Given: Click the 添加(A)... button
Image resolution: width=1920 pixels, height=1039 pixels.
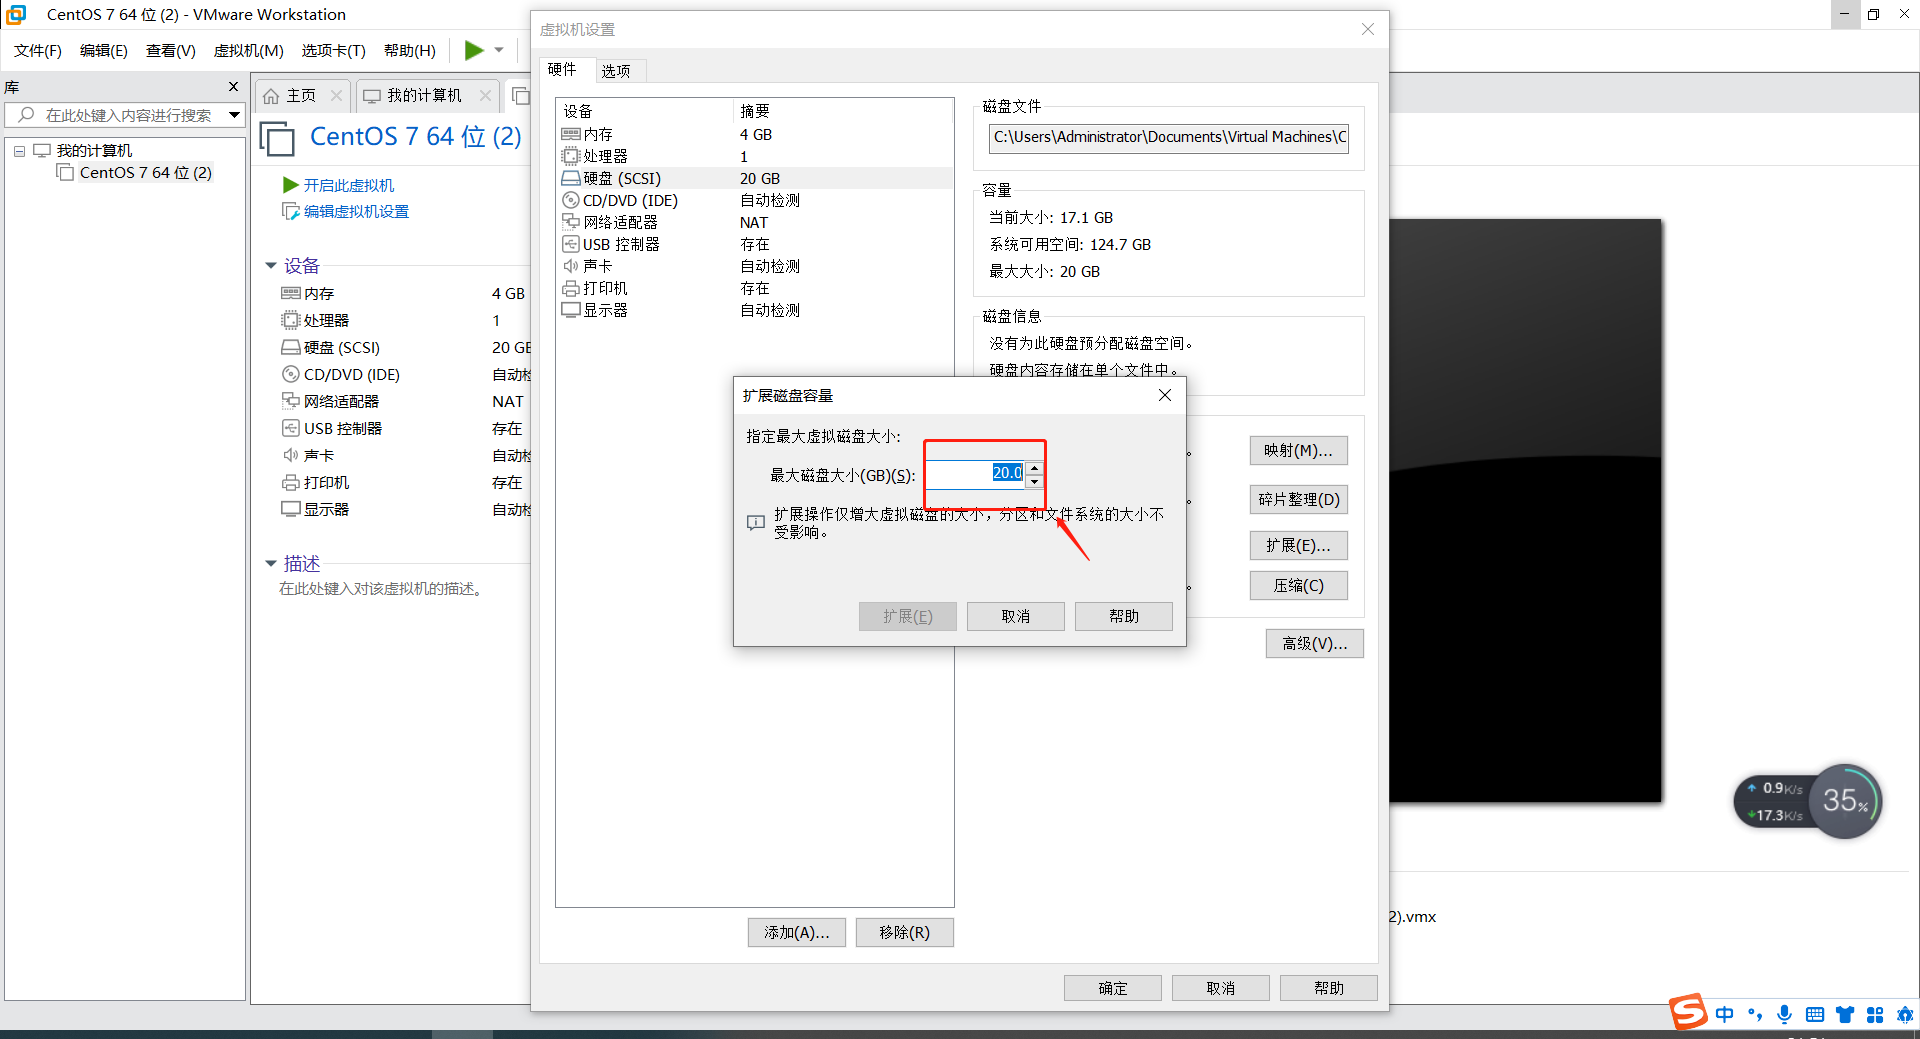Looking at the screenshot, I should (x=797, y=932).
